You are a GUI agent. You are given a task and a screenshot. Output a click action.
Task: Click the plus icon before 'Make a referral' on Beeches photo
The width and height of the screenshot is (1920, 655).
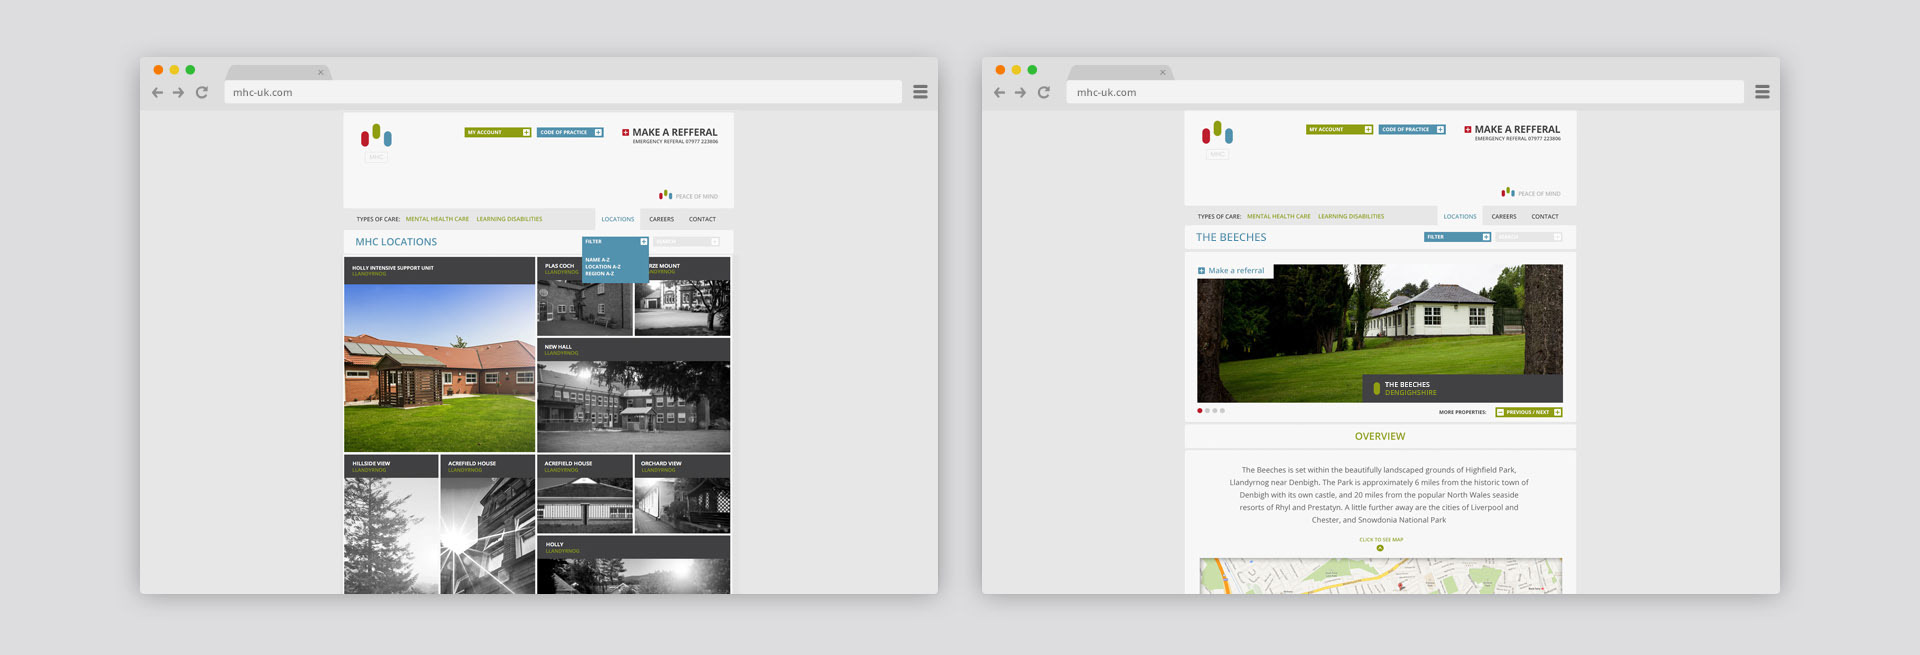tap(1201, 271)
